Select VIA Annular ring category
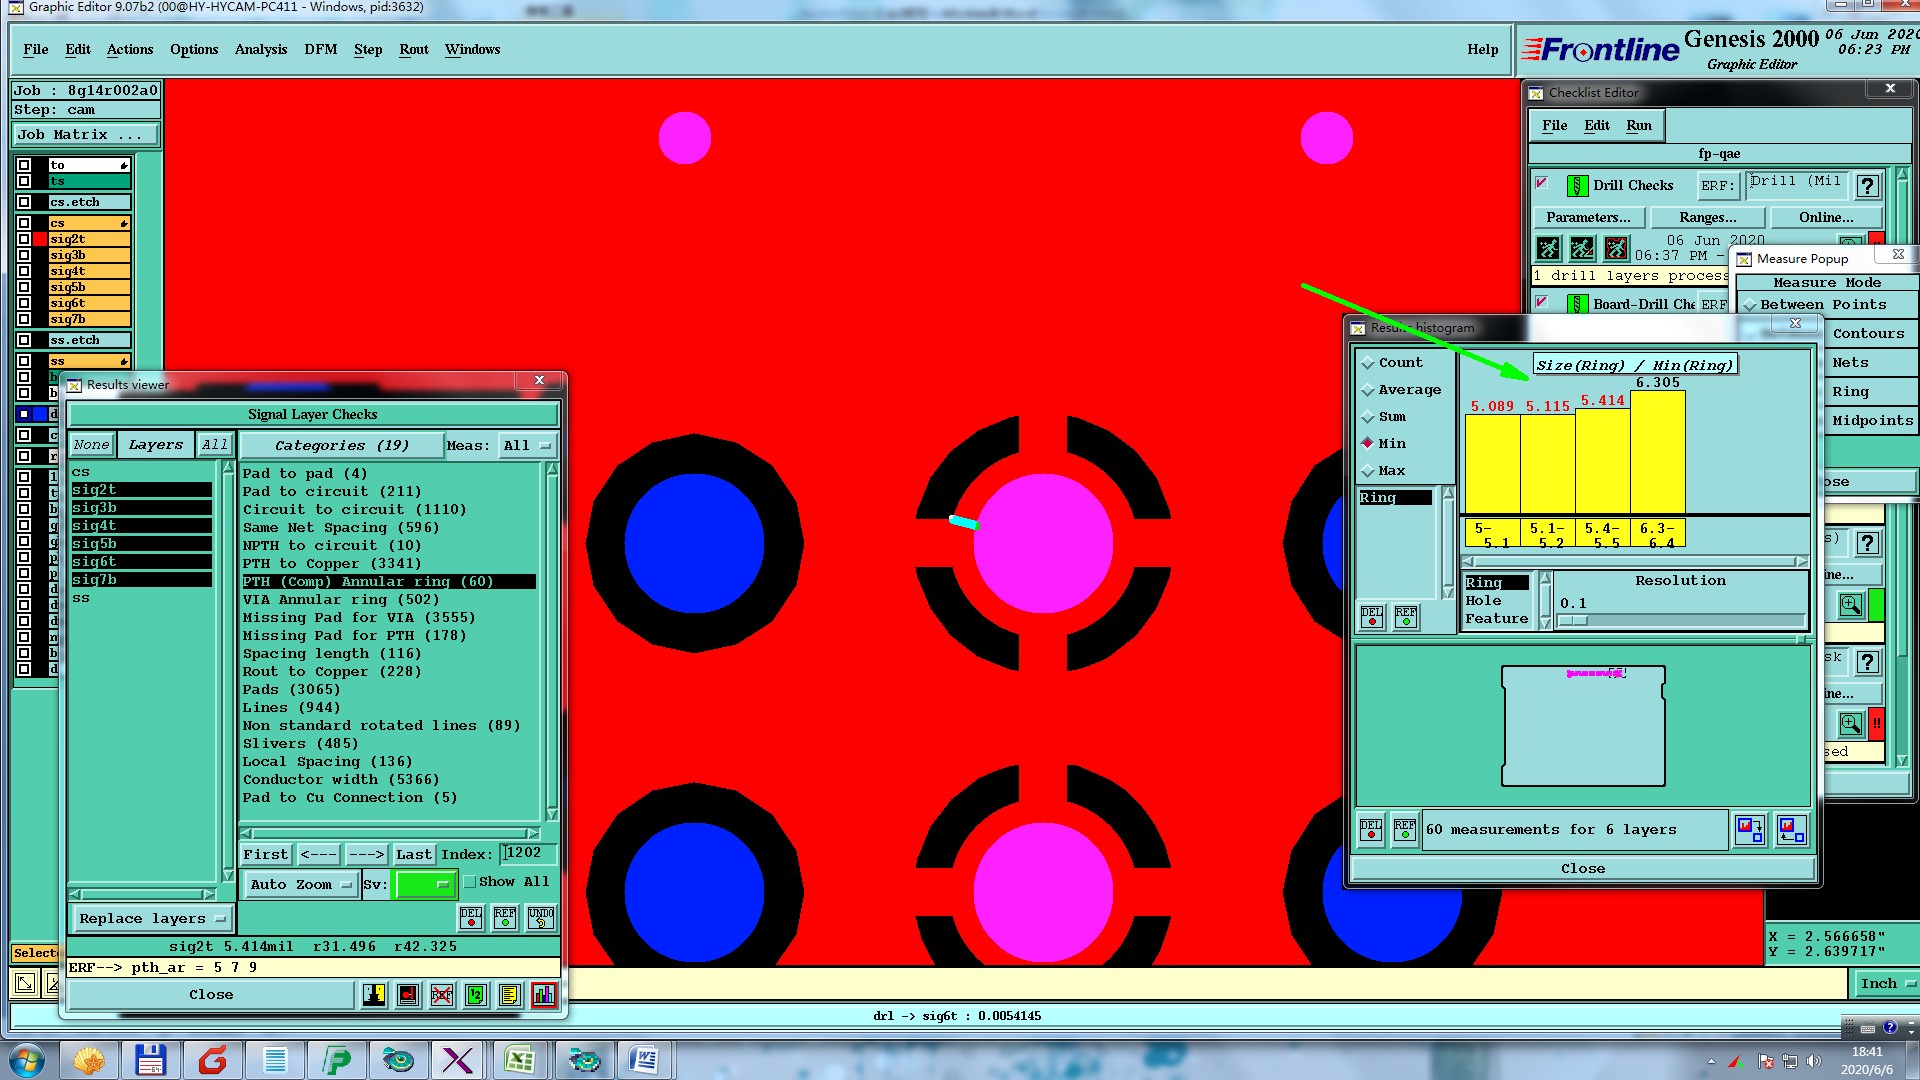 point(340,600)
